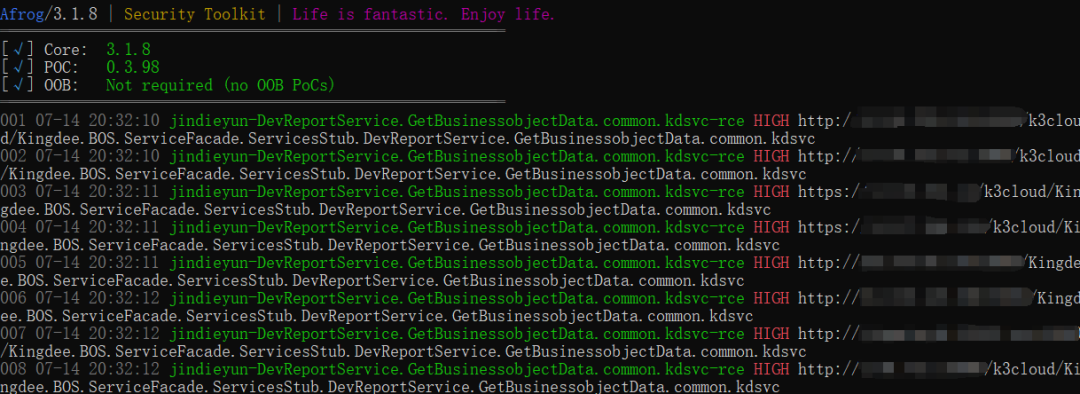Click result index 002
1080x394 pixels.
coord(13,157)
